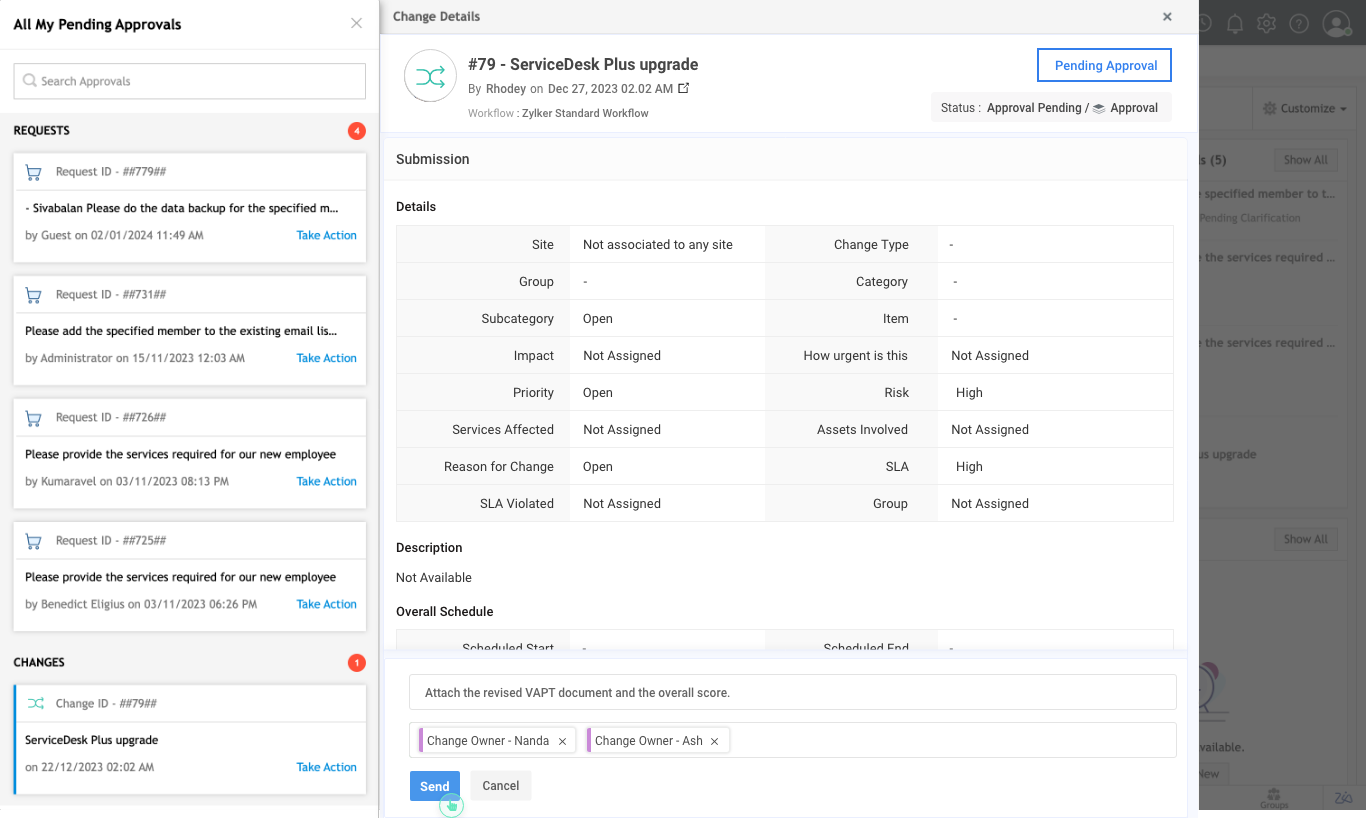Viewport: 1366px width, 818px height.
Task: Open the help question mark icon
Action: pyautogui.click(x=1299, y=23)
